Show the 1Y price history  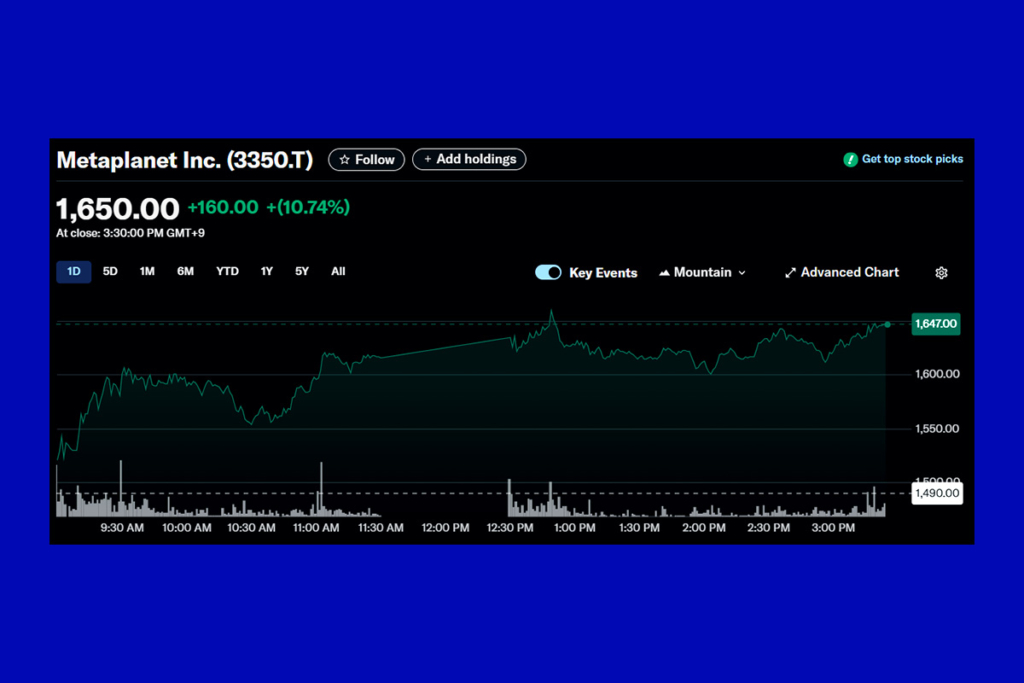[x=267, y=271]
